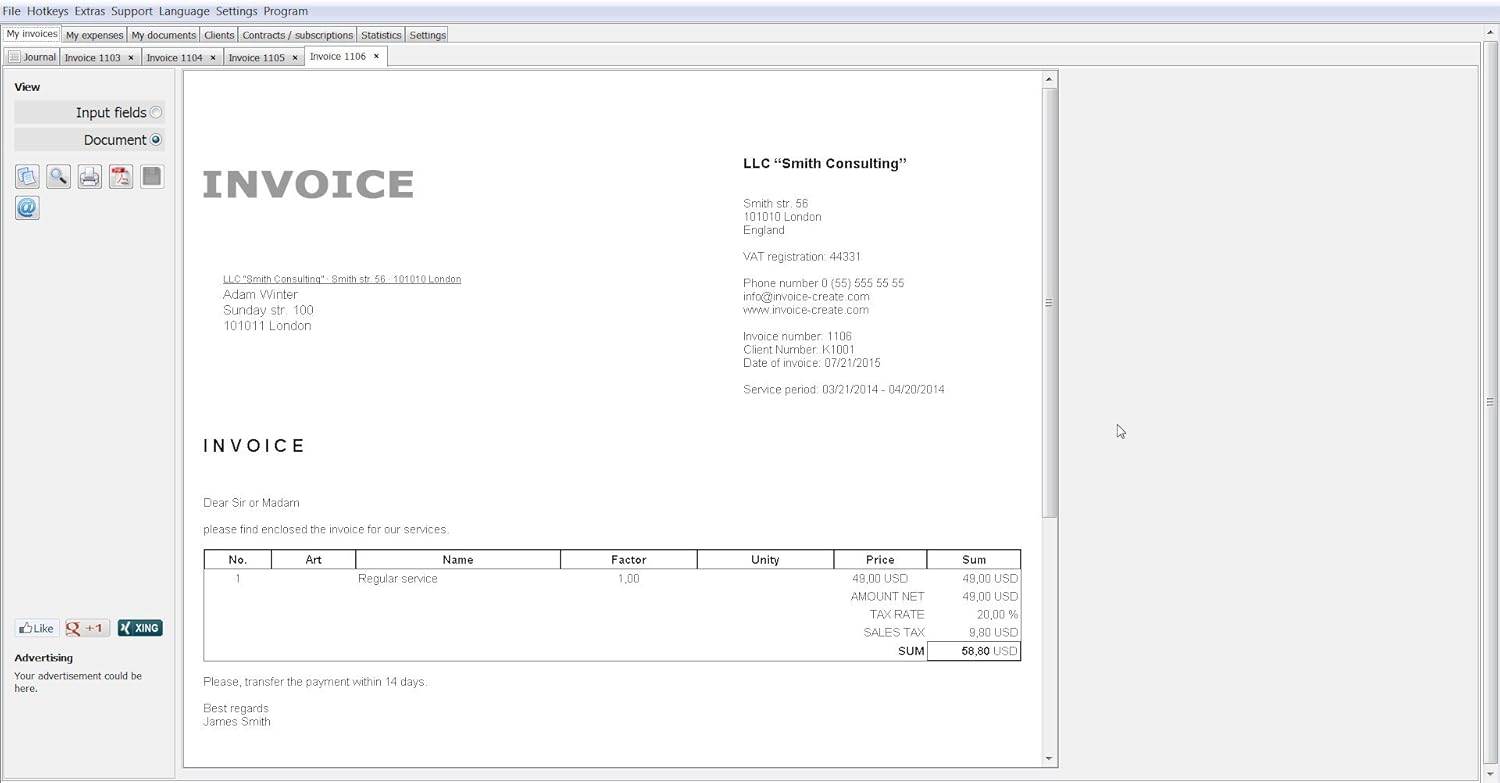The image size is (1500, 783).
Task: Send invoice by email icon
Action: click(27, 208)
